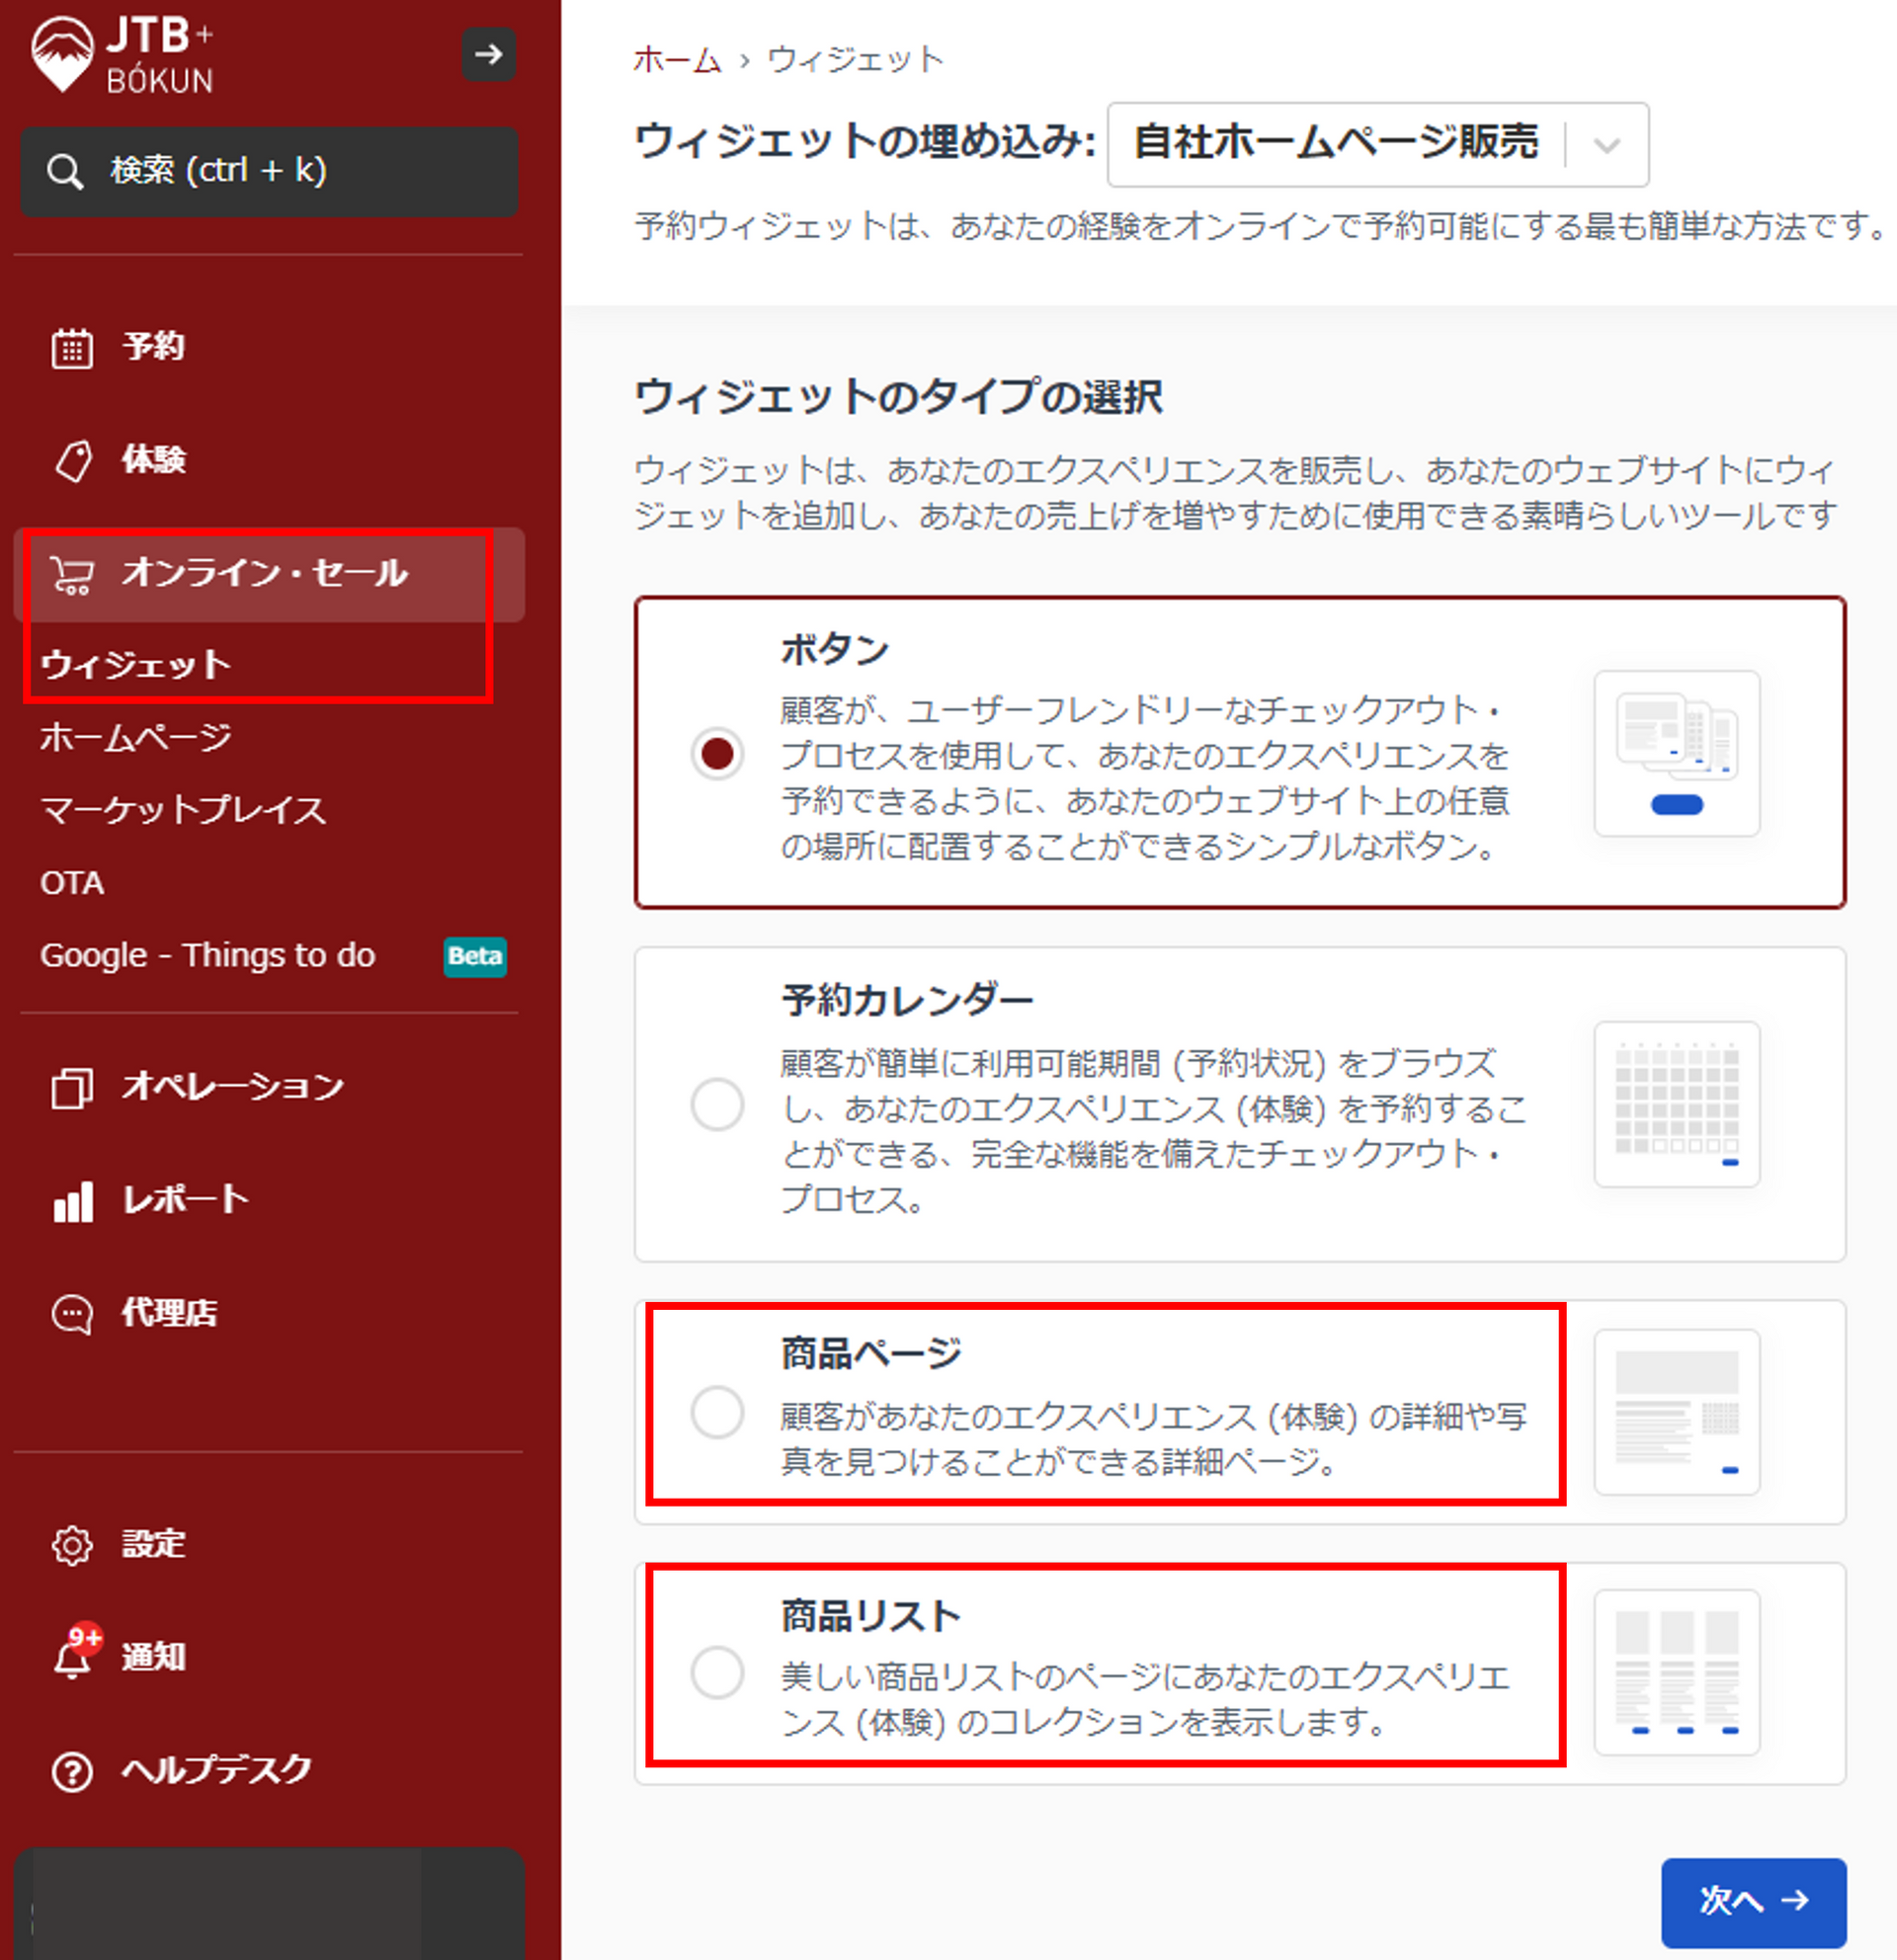Expand the 代理店 menu section

coord(168,1313)
